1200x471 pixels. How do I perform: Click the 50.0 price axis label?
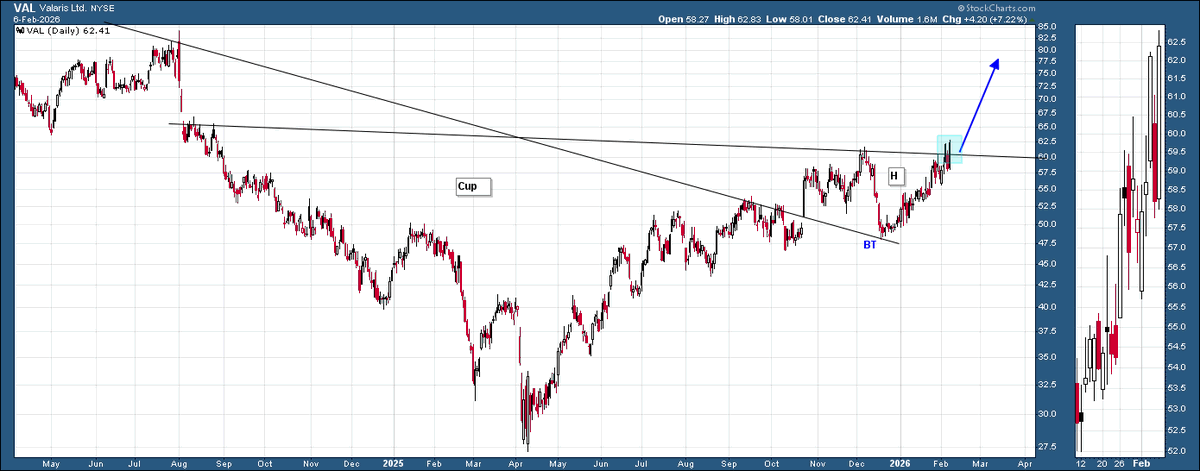(x=1049, y=224)
